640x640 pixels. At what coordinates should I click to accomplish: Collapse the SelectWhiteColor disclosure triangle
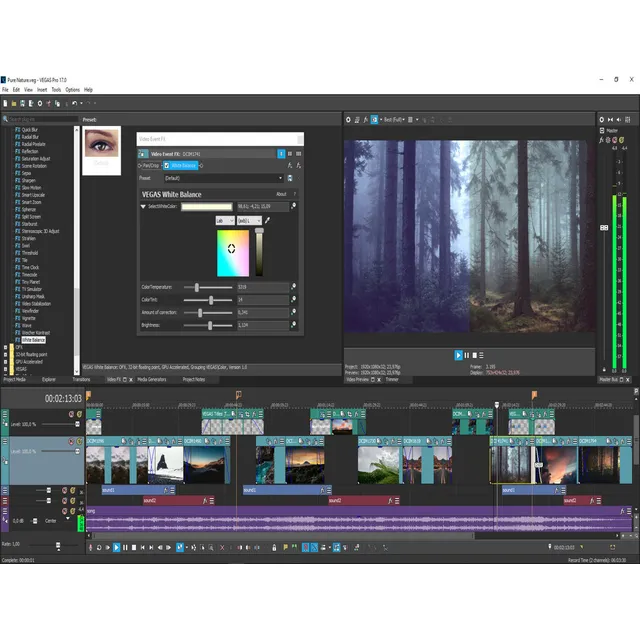point(143,207)
